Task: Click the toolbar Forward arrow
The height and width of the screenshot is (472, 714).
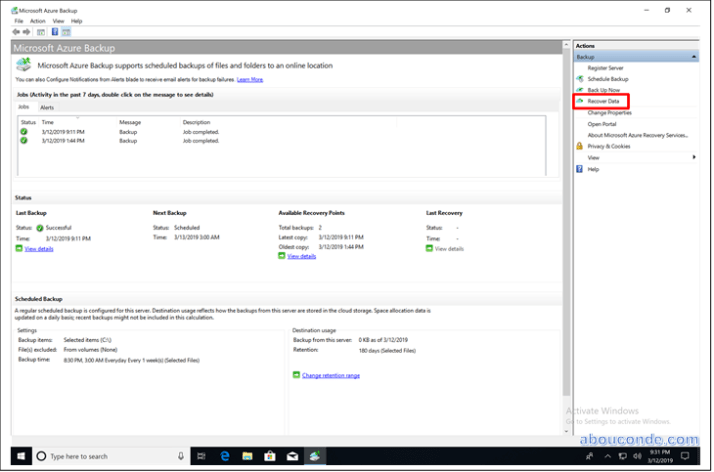Action: tap(29, 31)
